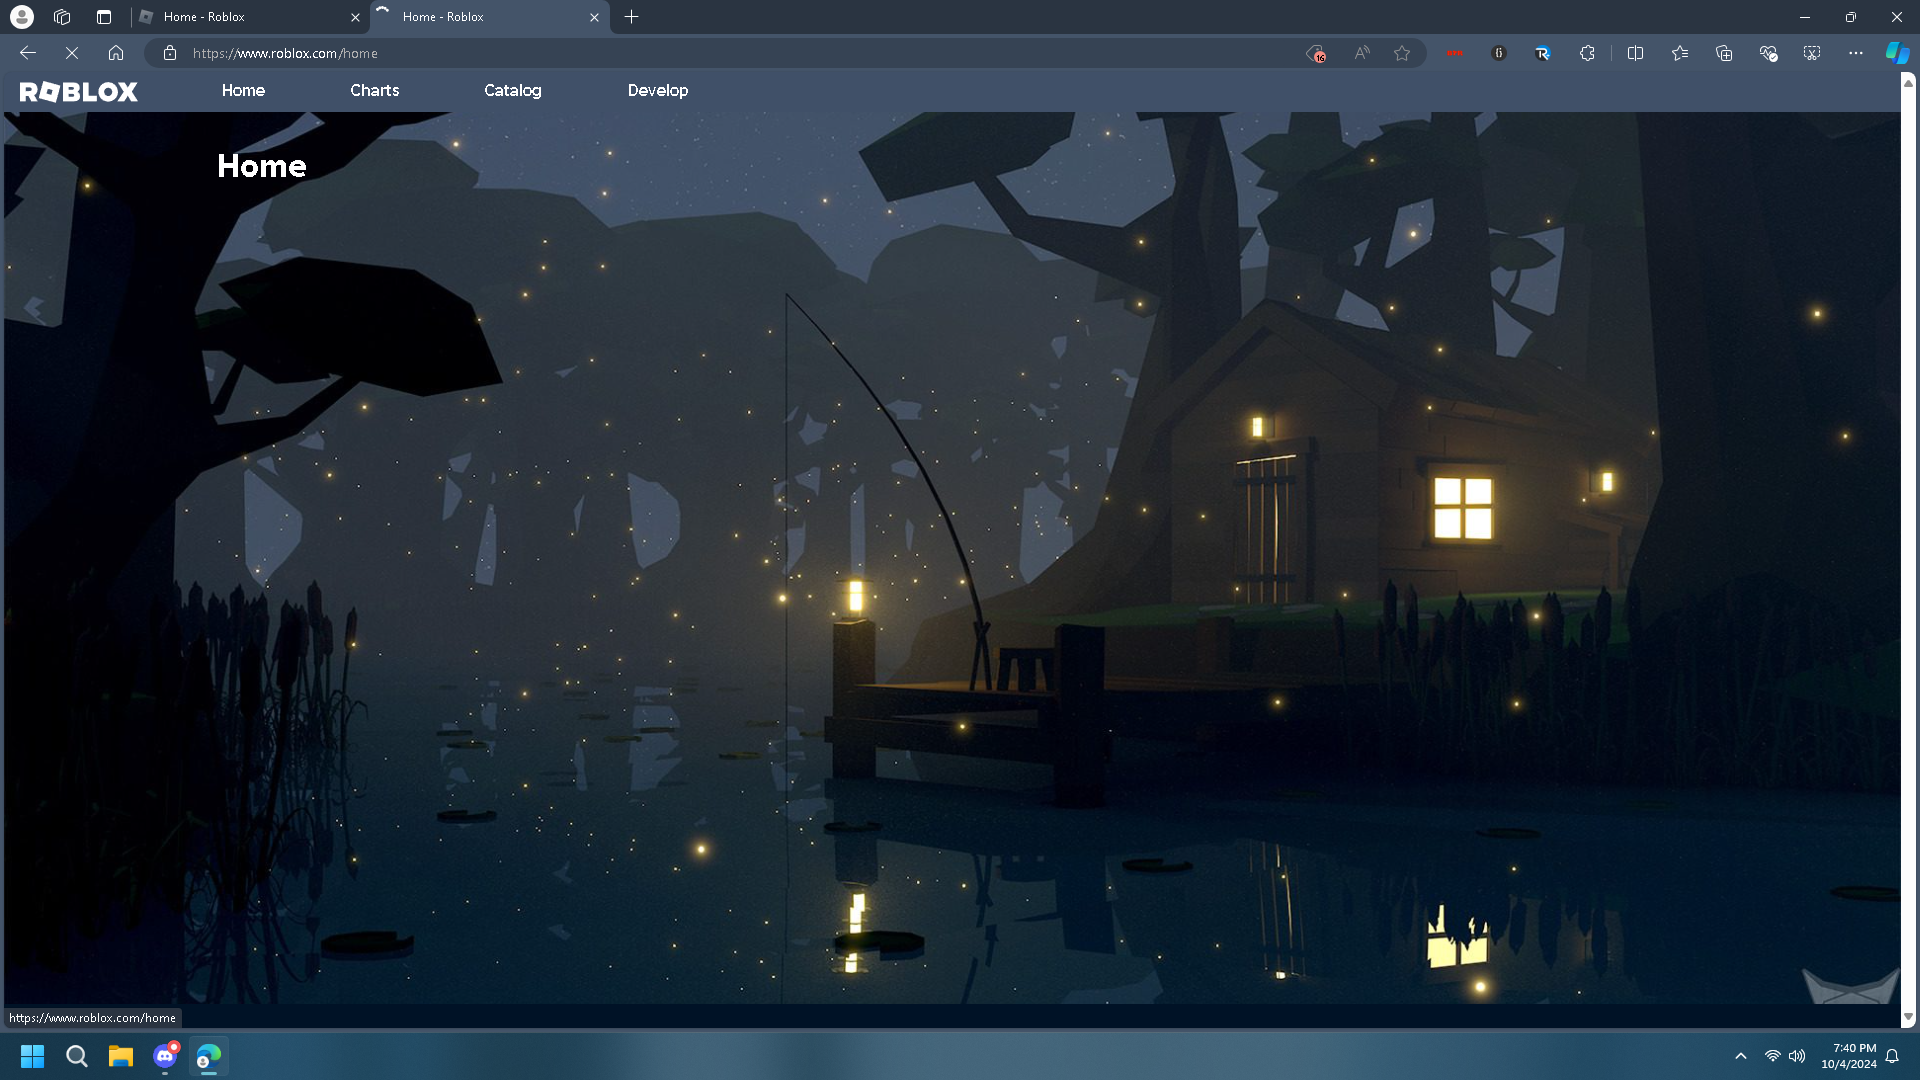This screenshot has width=1920, height=1080.
Task: Open the Discord taskbar icon
Action: click(165, 1056)
